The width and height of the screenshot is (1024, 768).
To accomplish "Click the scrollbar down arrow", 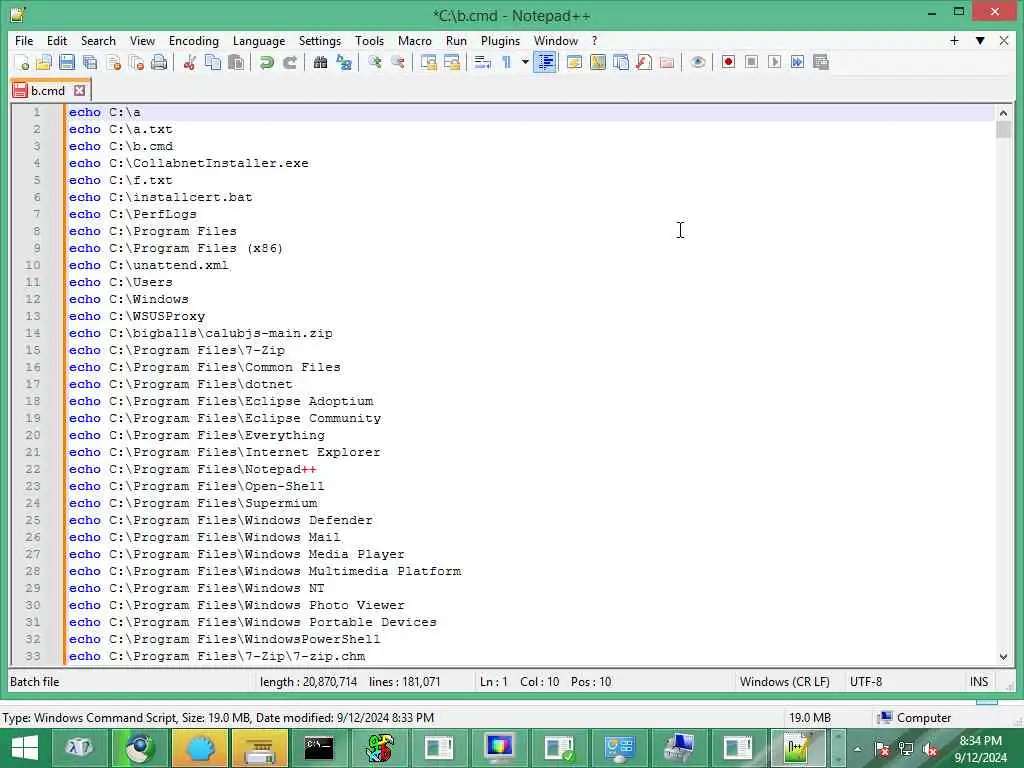I will tap(1003, 656).
